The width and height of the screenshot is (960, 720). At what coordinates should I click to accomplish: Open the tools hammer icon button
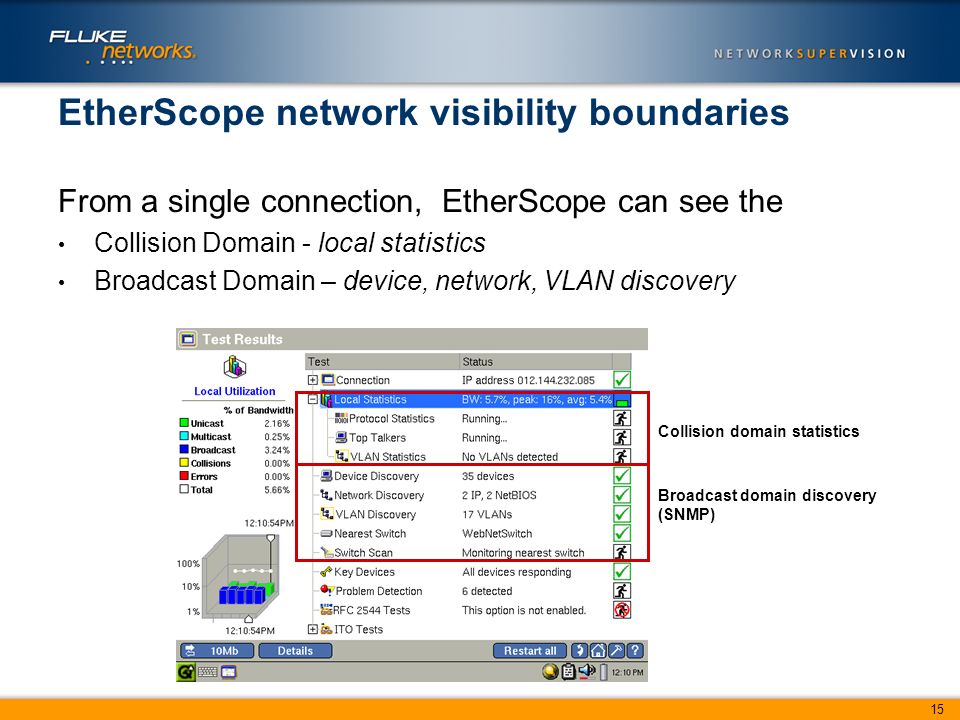coord(617,650)
